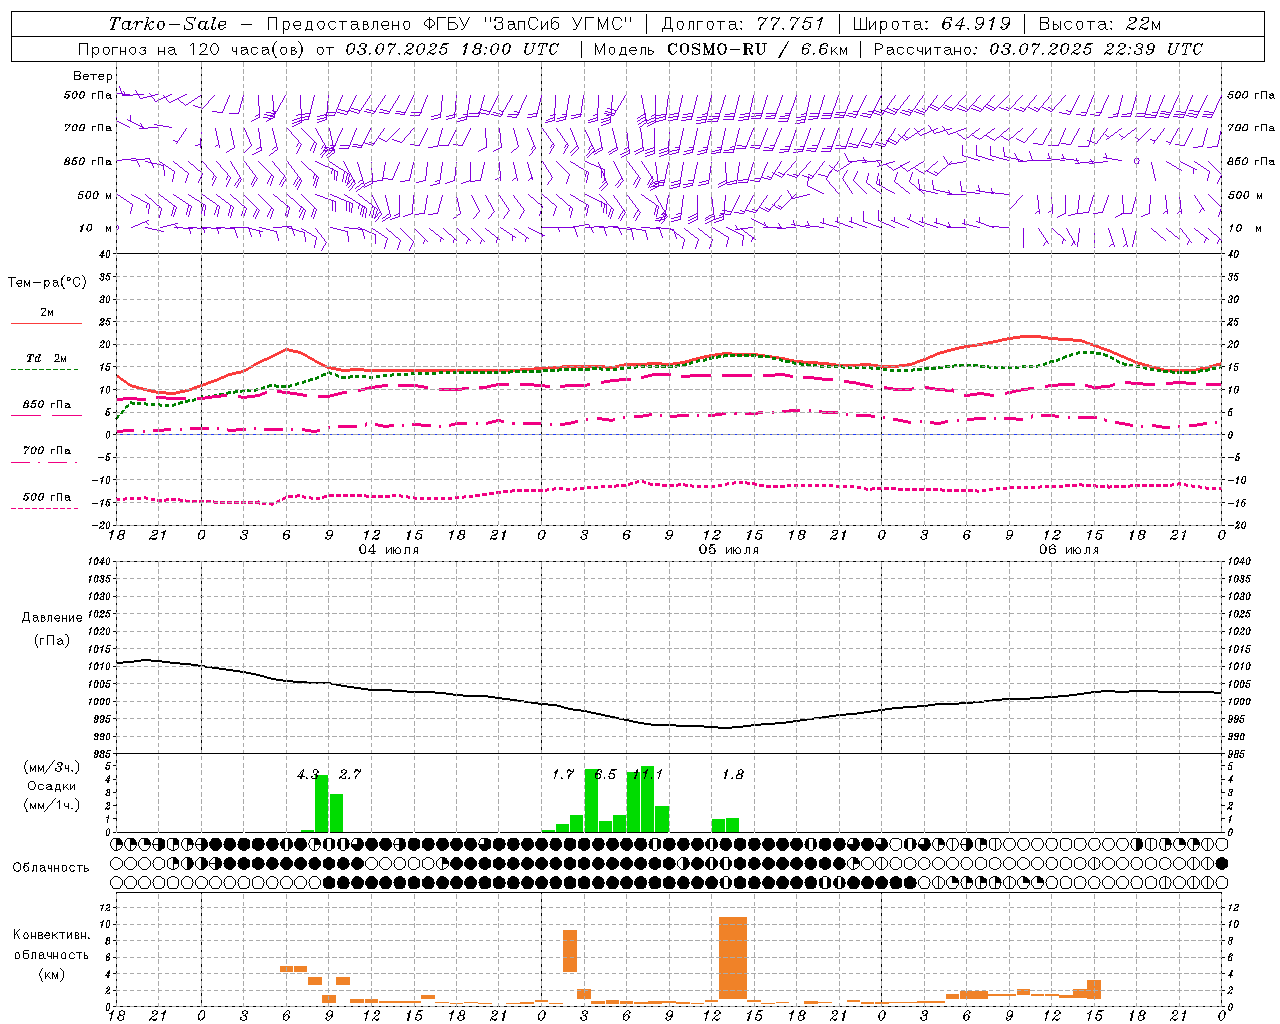Click the Конвективн. label of convective cloudiness

(52, 935)
